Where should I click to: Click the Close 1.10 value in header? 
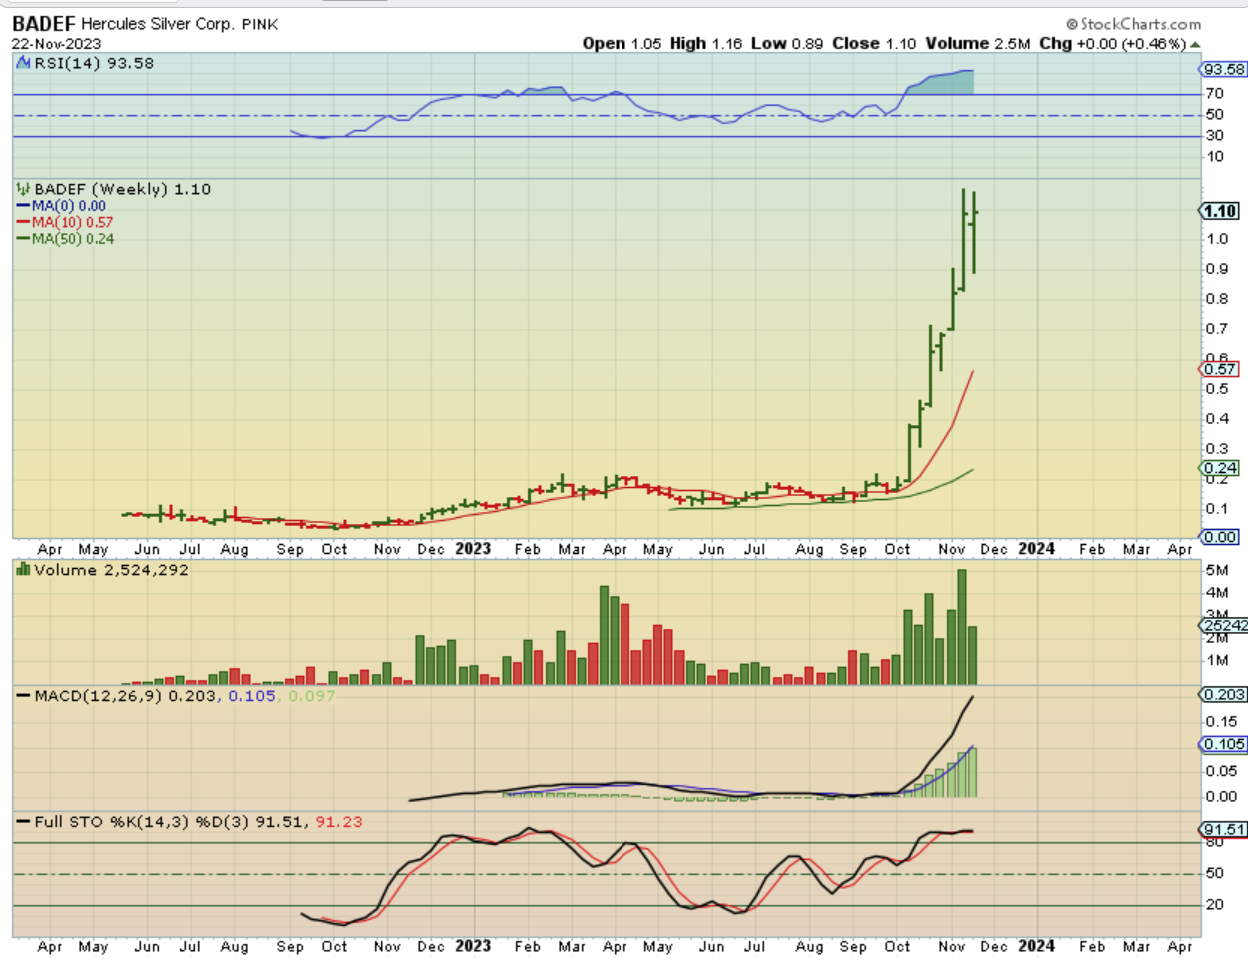pos(874,44)
